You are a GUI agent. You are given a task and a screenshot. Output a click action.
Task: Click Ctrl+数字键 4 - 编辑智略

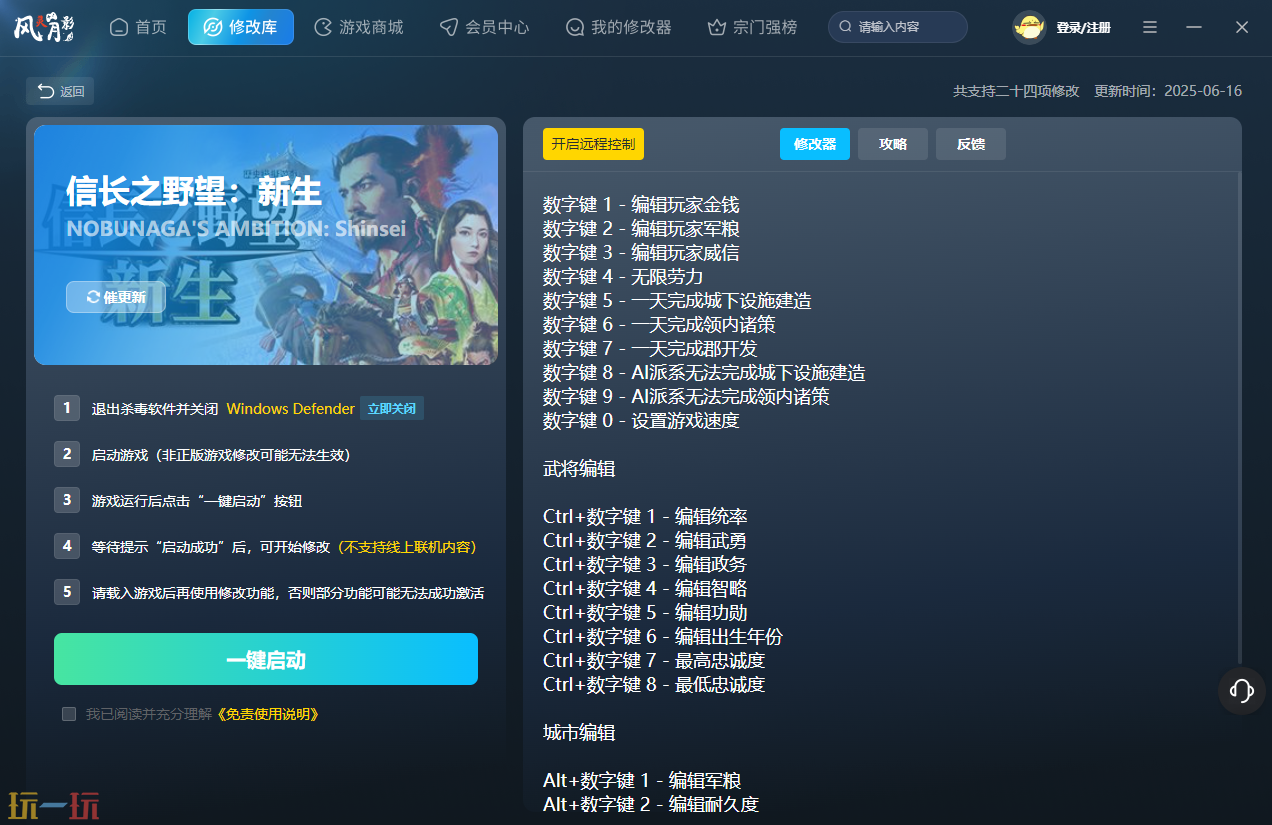tap(645, 589)
